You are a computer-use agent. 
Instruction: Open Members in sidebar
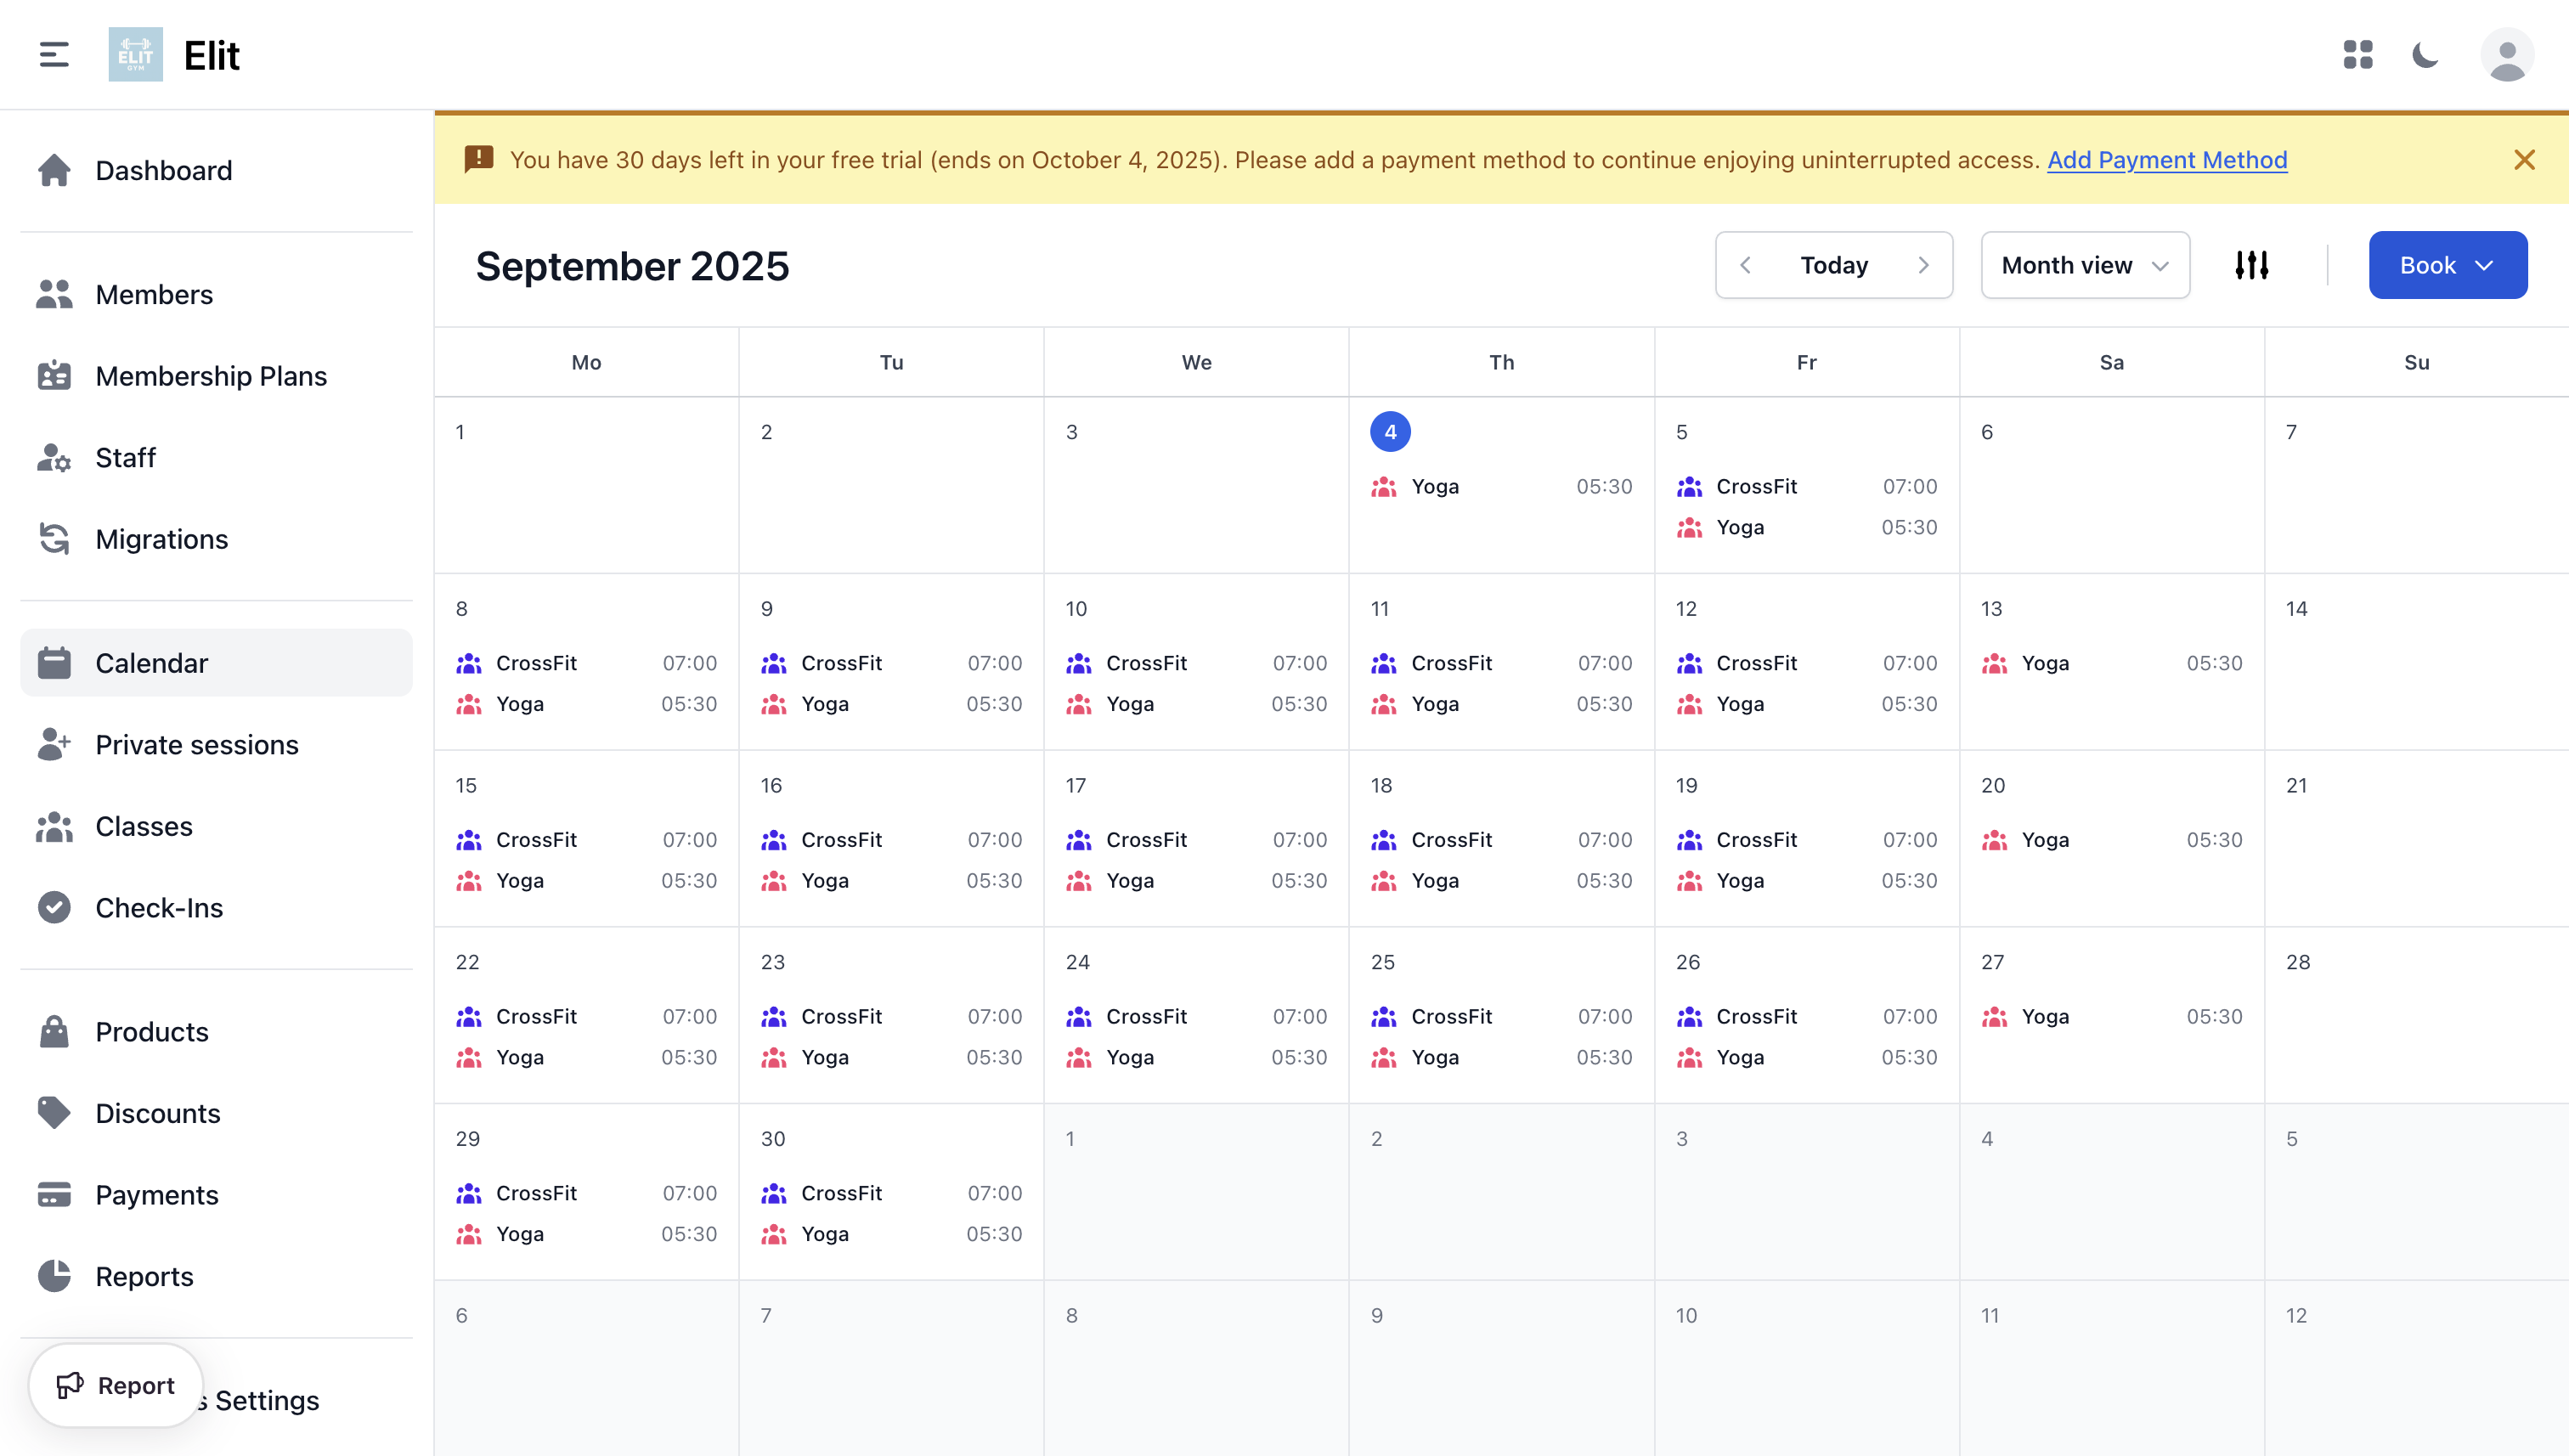[x=154, y=295]
